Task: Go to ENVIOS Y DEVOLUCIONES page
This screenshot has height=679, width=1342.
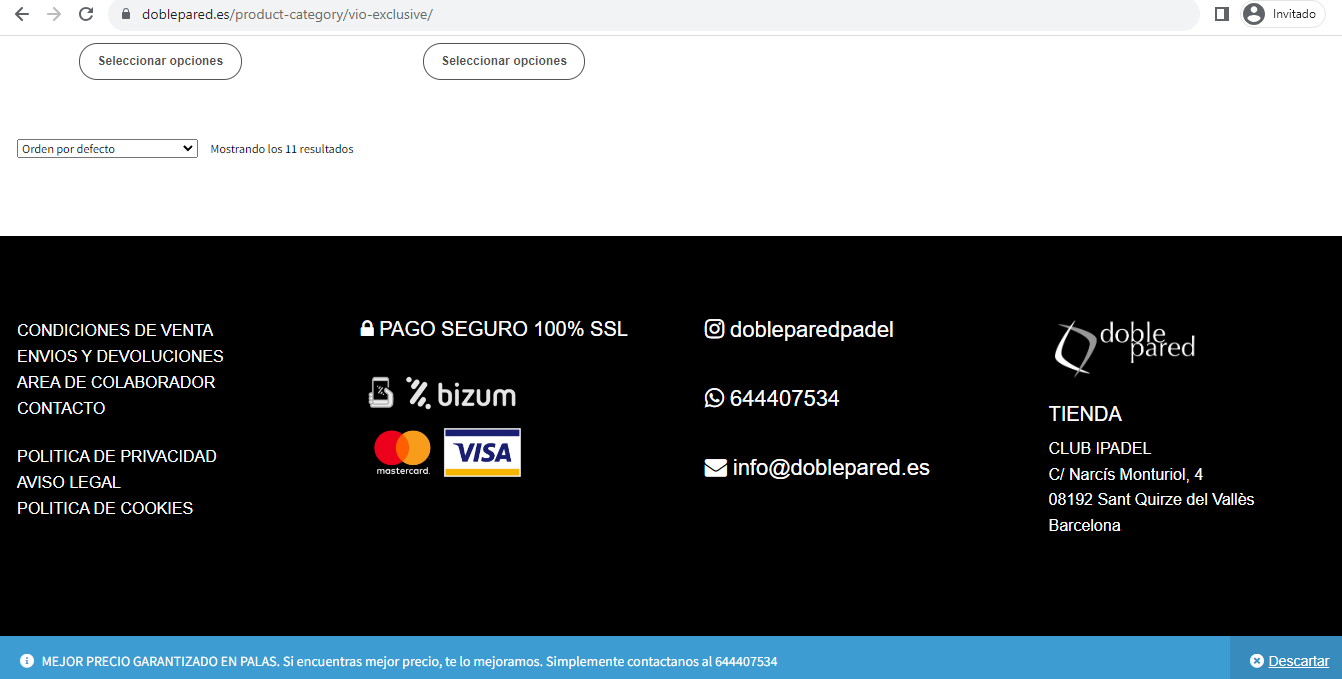Action: point(120,356)
